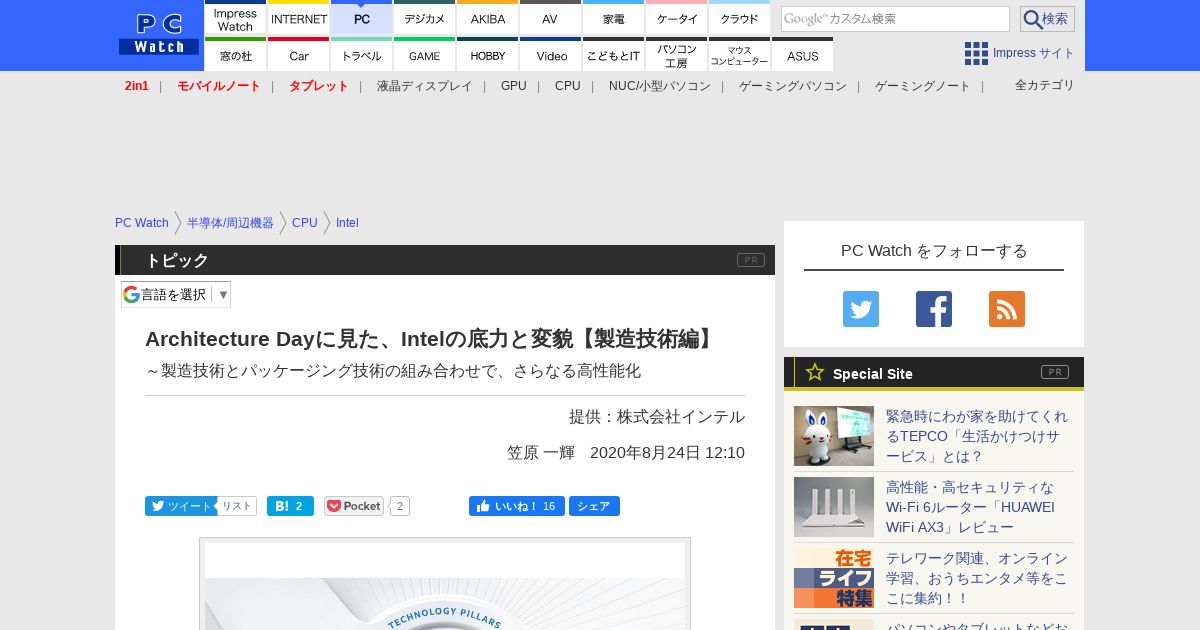Go to the タブレット category

[x=319, y=86]
